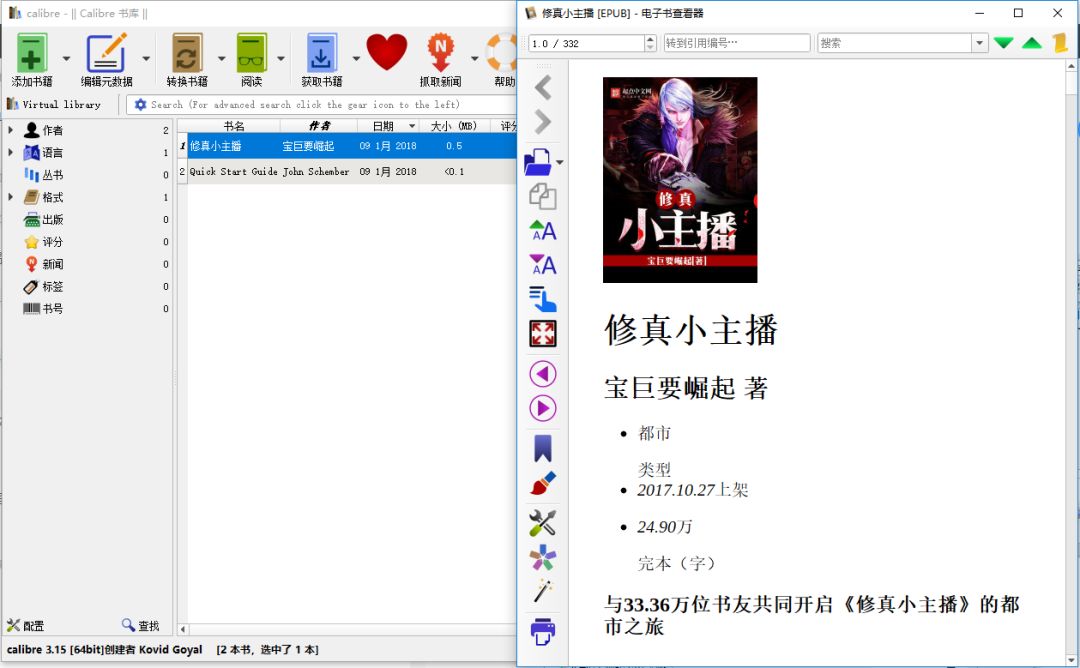Open Edit metadata (编辑元数据) tool
Image resolution: width=1080 pixels, height=668 pixels.
click(x=106, y=53)
